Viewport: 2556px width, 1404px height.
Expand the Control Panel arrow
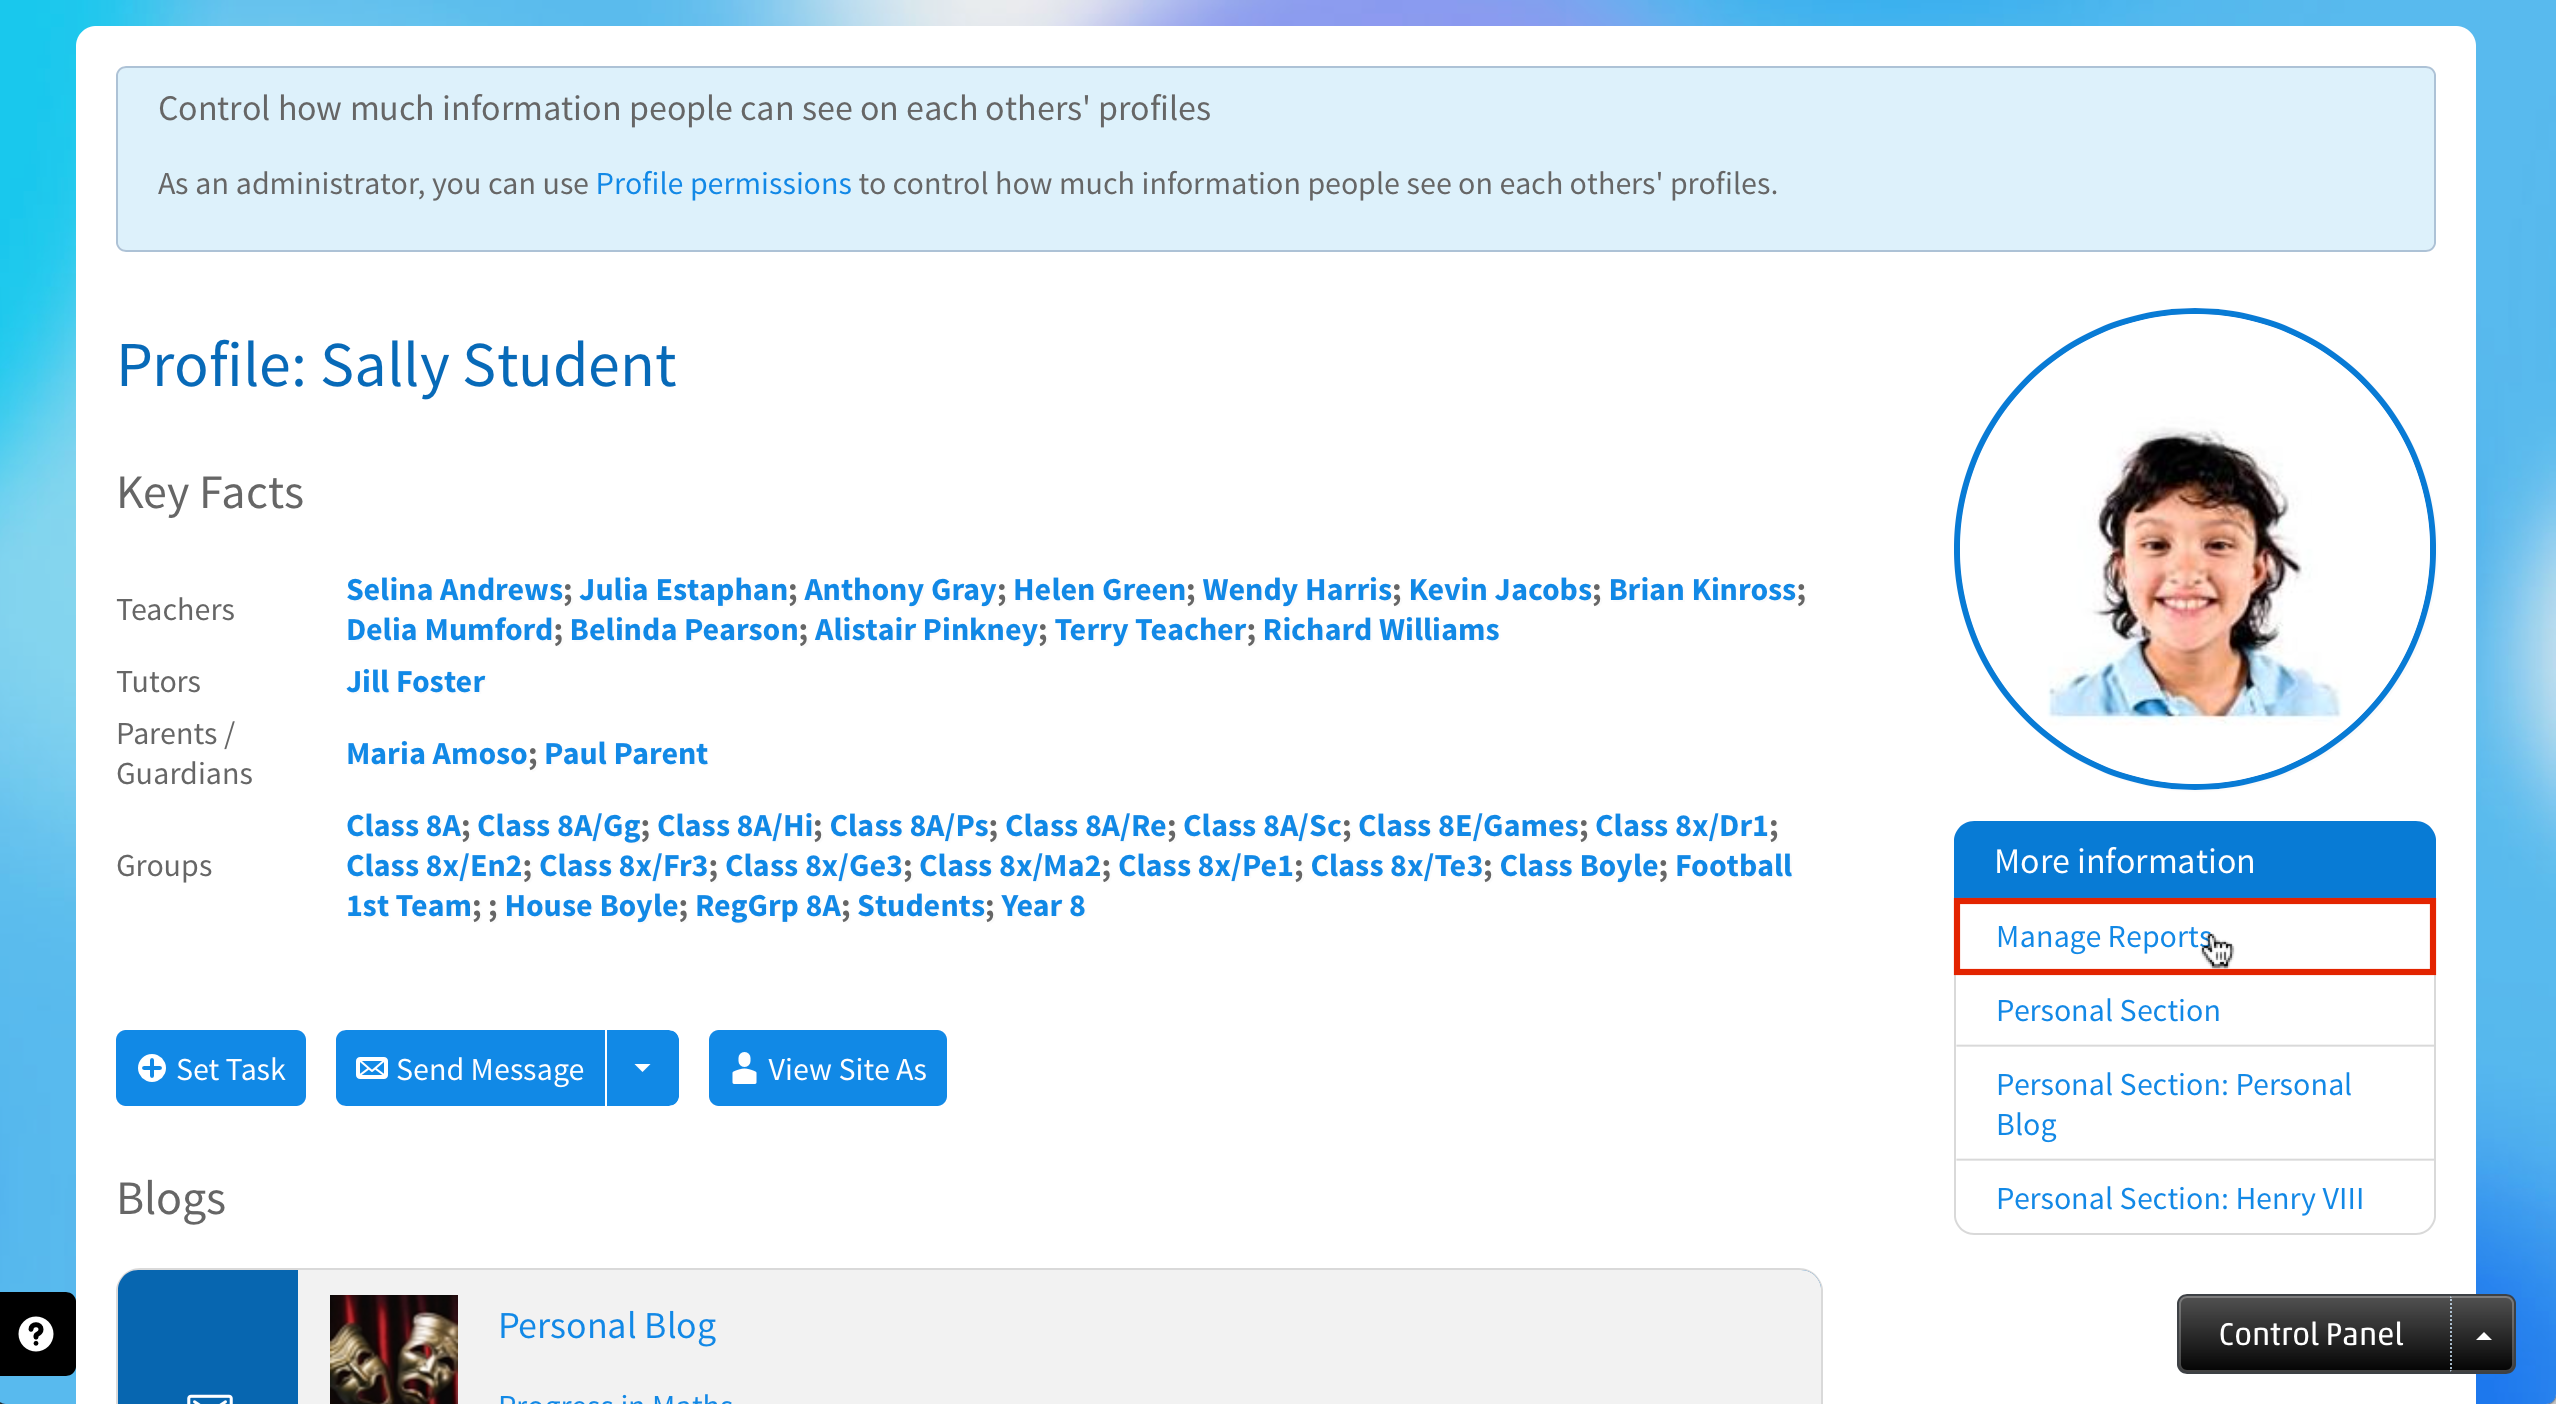pos(2483,1334)
